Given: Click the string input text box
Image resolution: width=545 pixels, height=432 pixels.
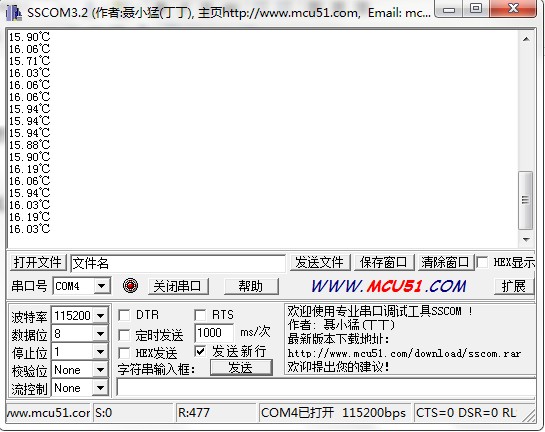Looking at the screenshot, I should click(326, 387).
